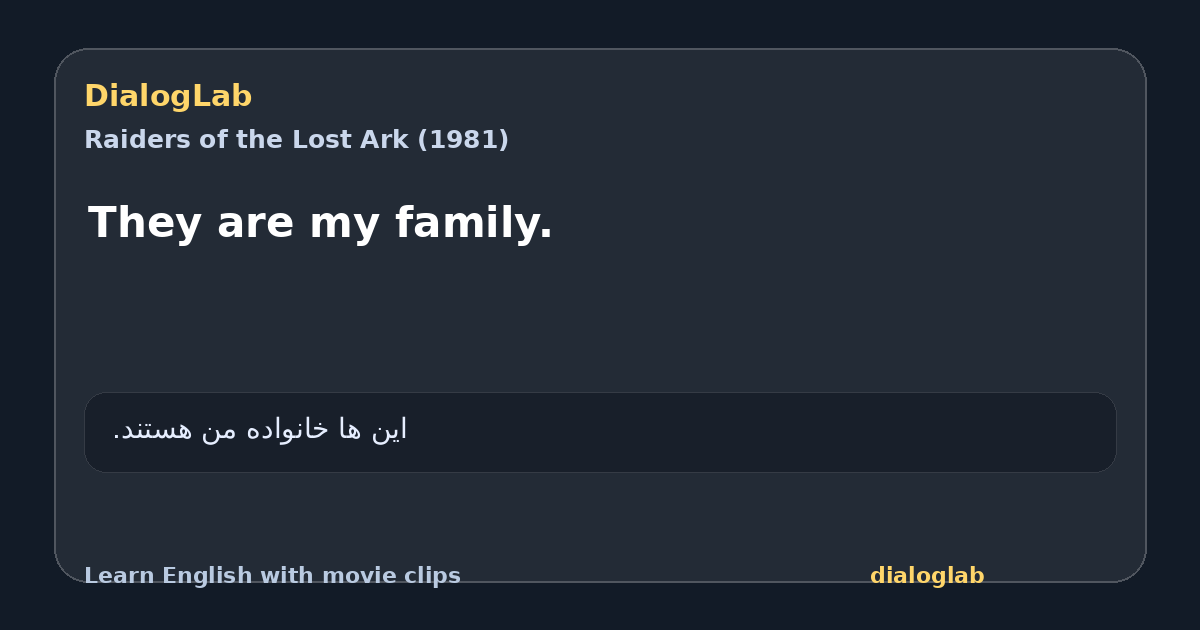Click the Persian translation box
Image resolution: width=1200 pixels, height=630 pixels.
click(600, 432)
